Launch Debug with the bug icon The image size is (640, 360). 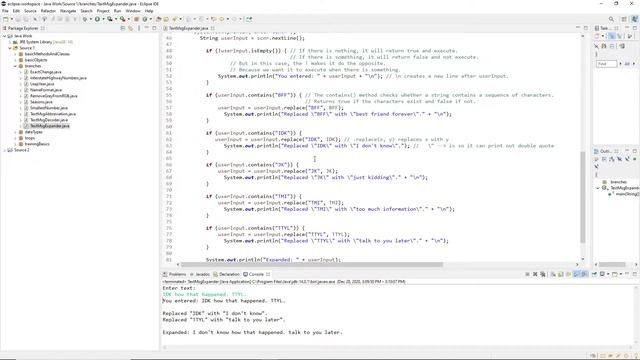(x=84, y=19)
